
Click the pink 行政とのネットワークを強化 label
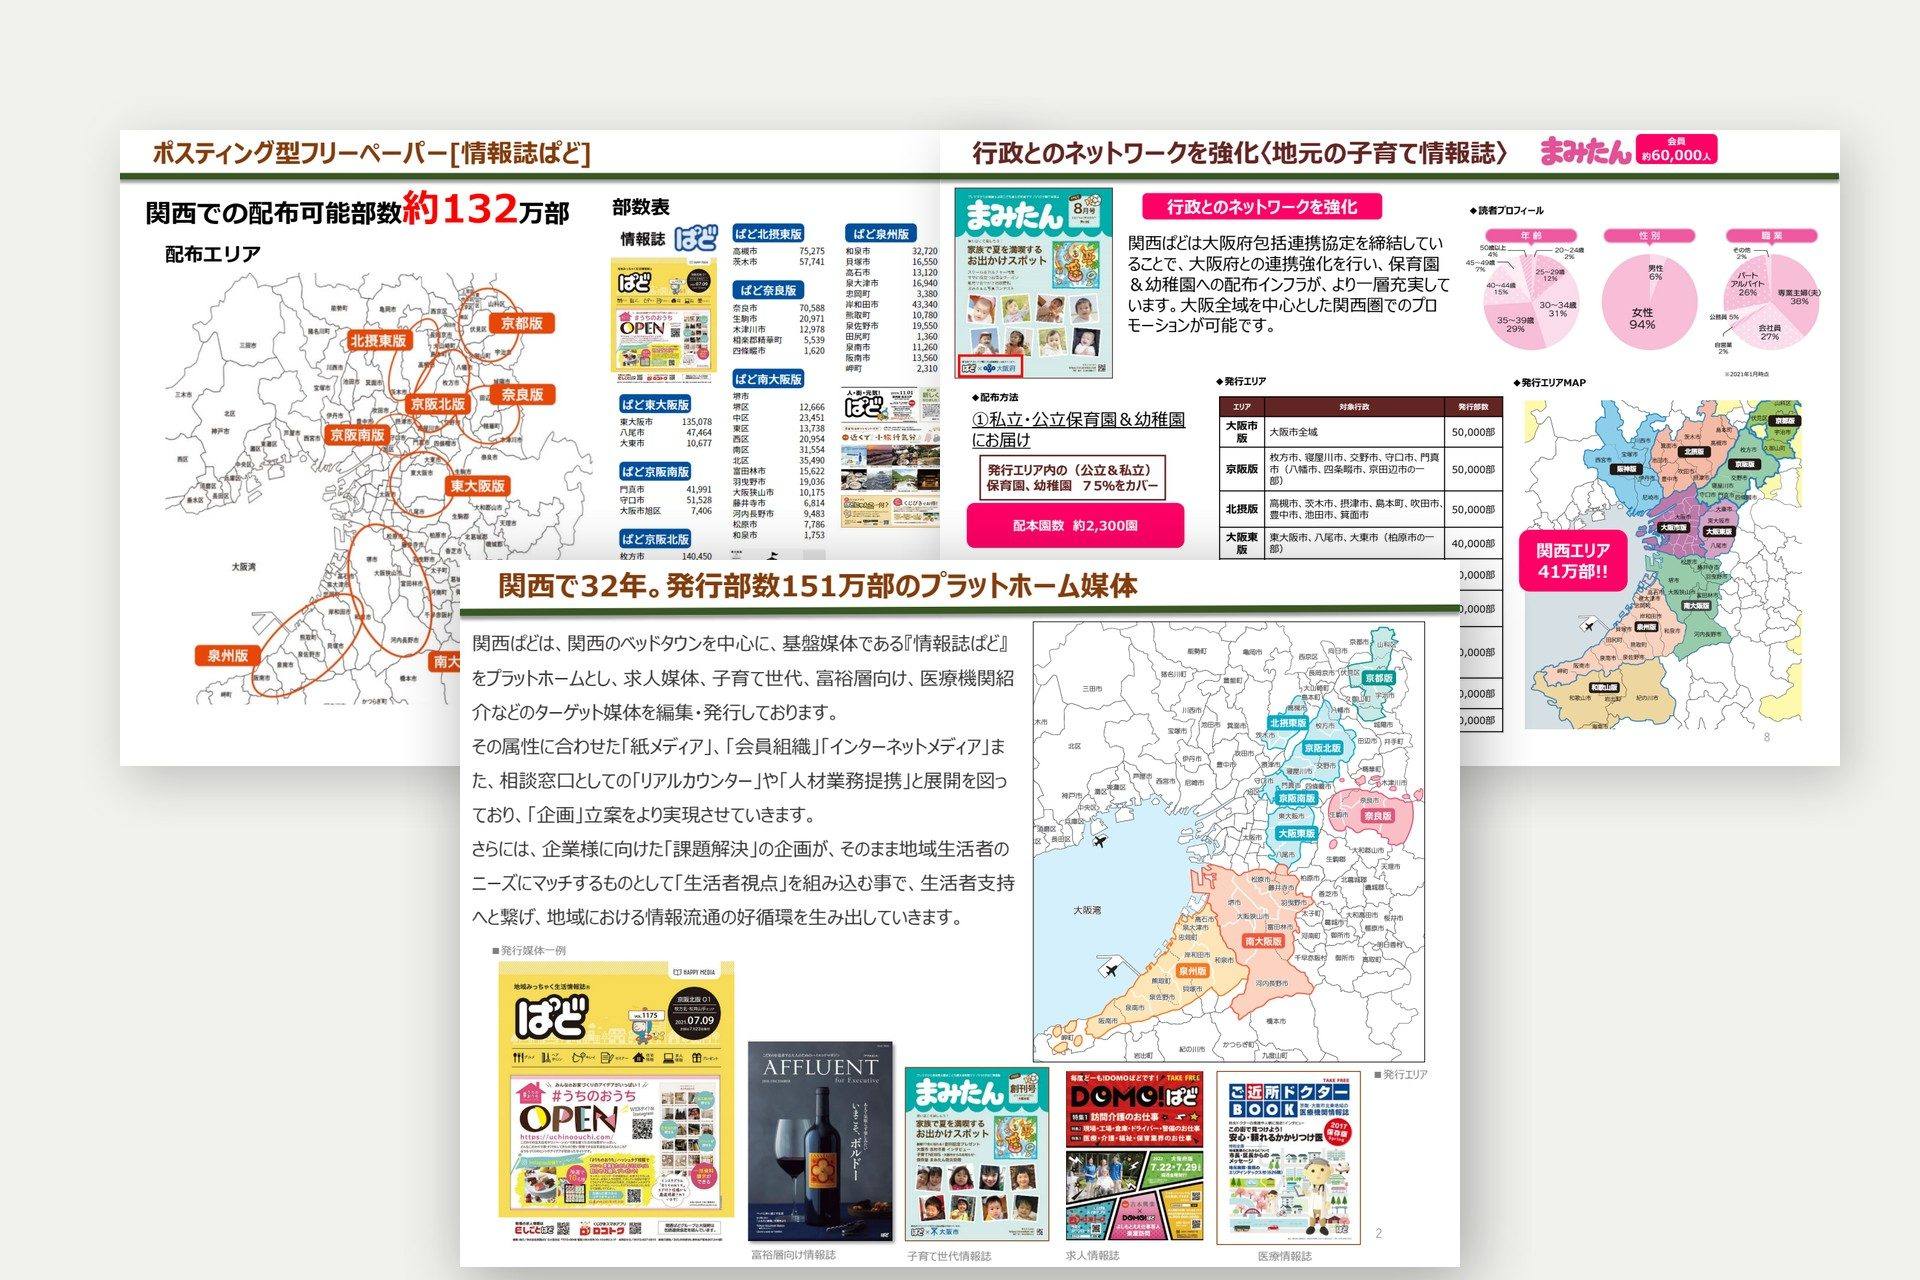[x=1262, y=207]
